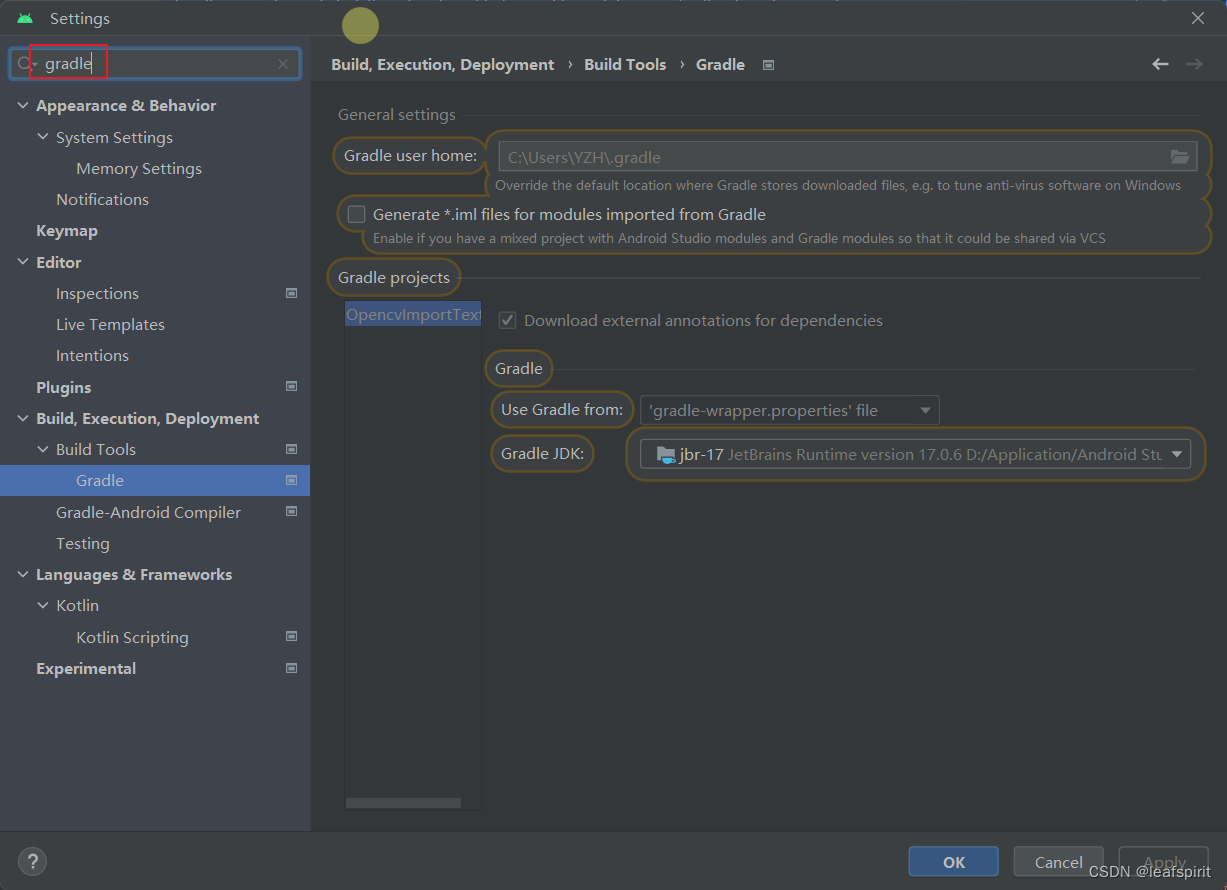
Task: Open the Gradle JDK dropdown
Action: click(x=915, y=454)
